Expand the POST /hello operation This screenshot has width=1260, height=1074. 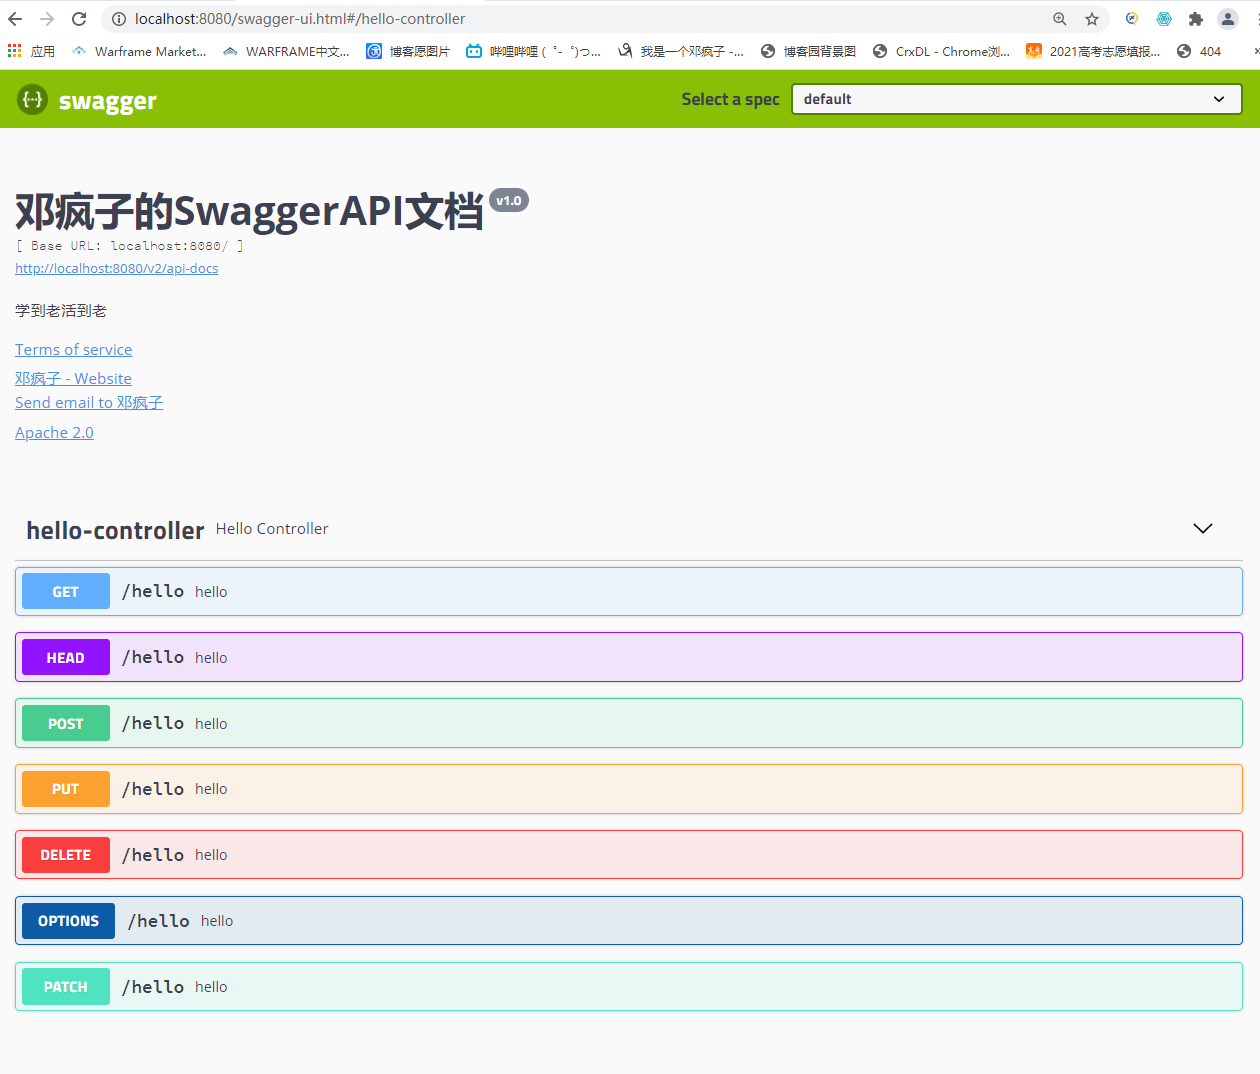click(x=629, y=723)
